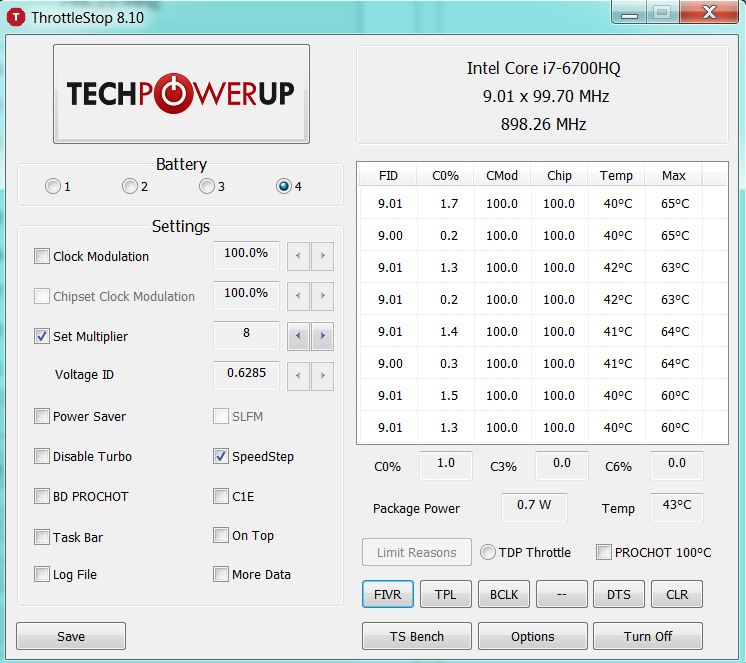Click the TDP Throttle indicator
The height and width of the screenshot is (663, 746).
click(488, 552)
